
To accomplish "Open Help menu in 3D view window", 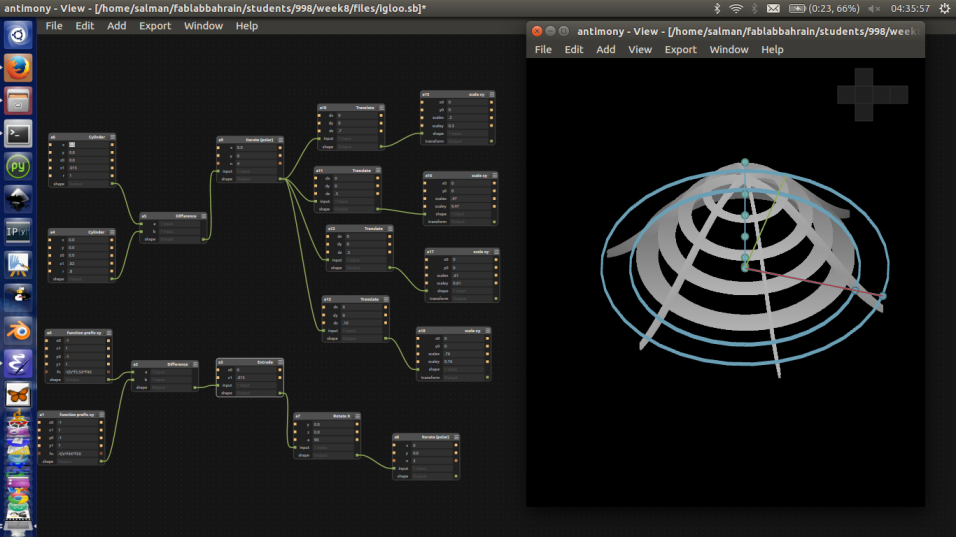I will [x=772, y=49].
